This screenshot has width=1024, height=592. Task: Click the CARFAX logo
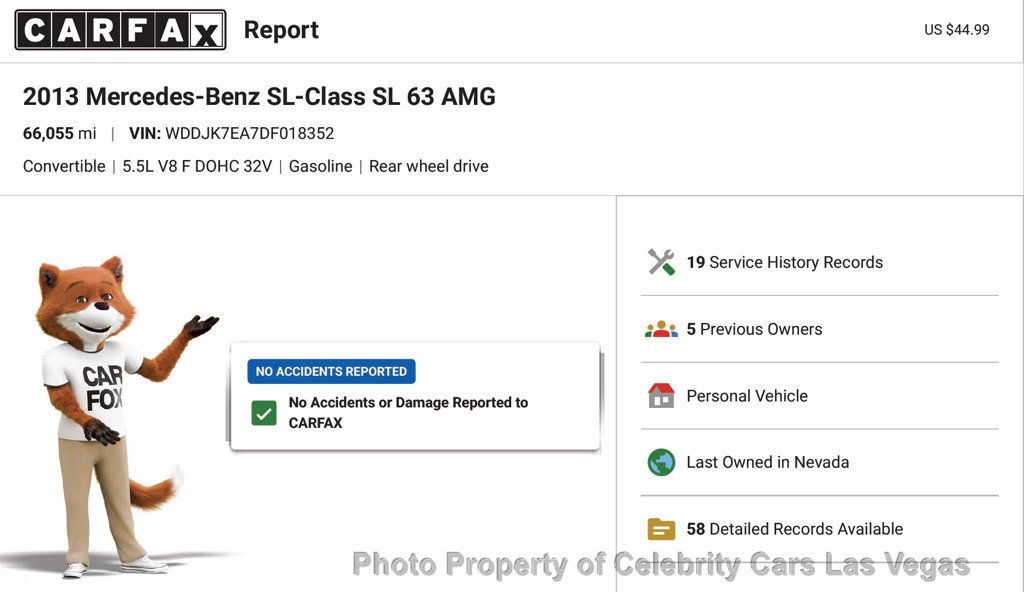click(120, 29)
